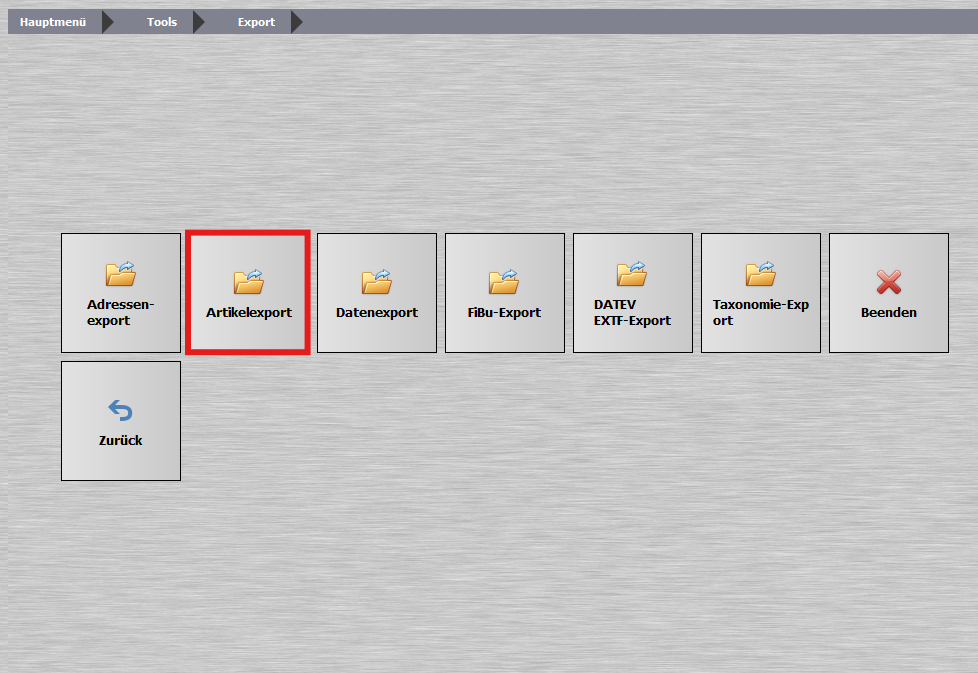Select the Export breadcrumb item
This screenshot has width=978, height=673.
(x=256, y=22)
